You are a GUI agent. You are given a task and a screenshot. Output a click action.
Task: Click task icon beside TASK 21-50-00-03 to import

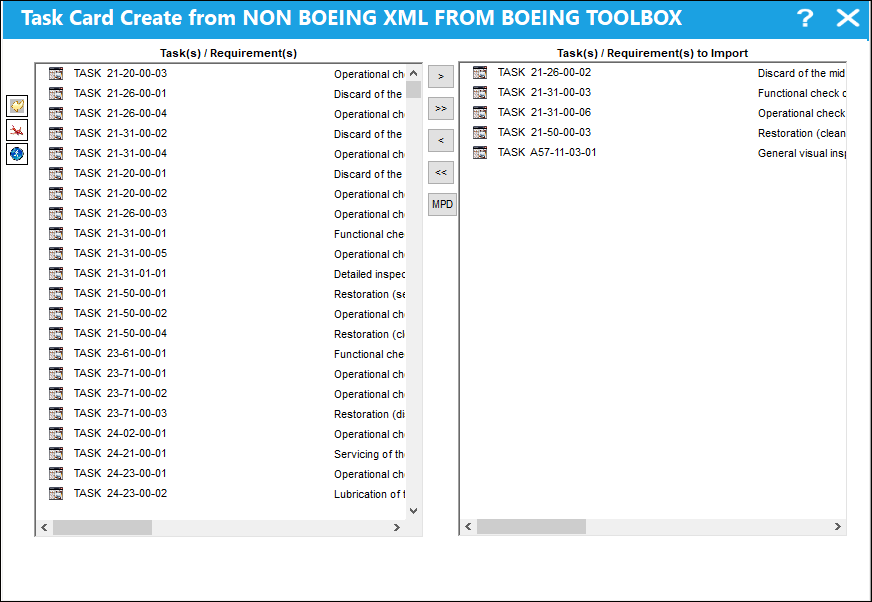click(479, 132)
